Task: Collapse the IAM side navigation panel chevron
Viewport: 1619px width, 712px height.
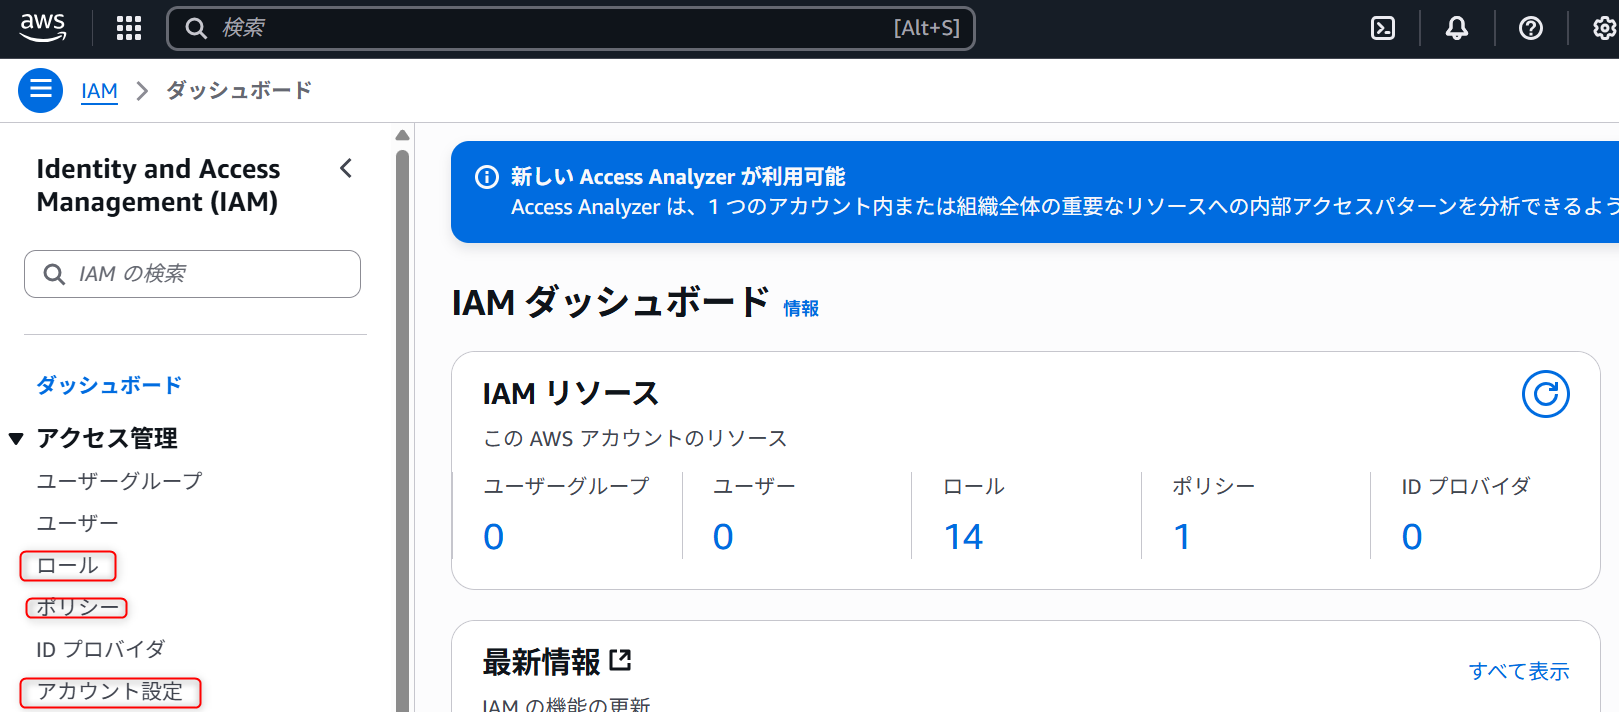Action: [346, 168]
